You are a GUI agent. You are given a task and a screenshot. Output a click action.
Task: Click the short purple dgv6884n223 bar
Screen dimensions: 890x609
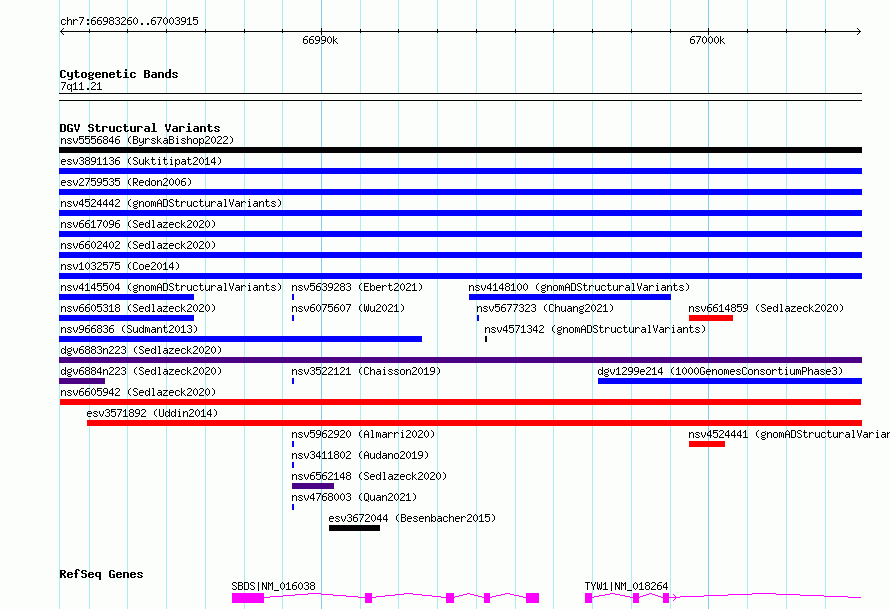click(82, 381)
